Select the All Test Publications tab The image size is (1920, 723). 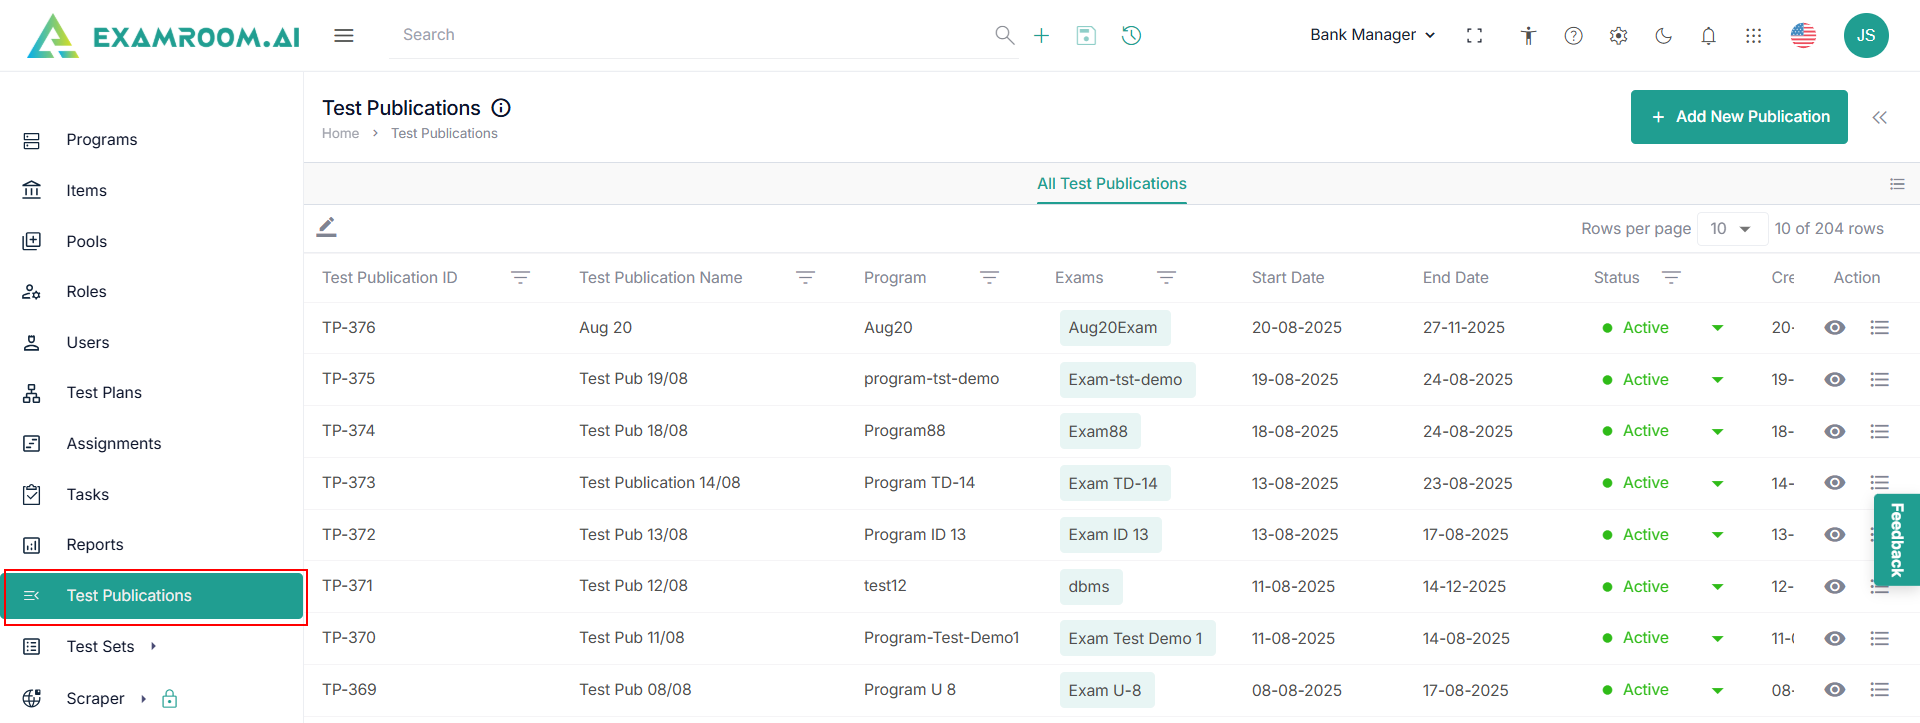tap(1111, 184)
